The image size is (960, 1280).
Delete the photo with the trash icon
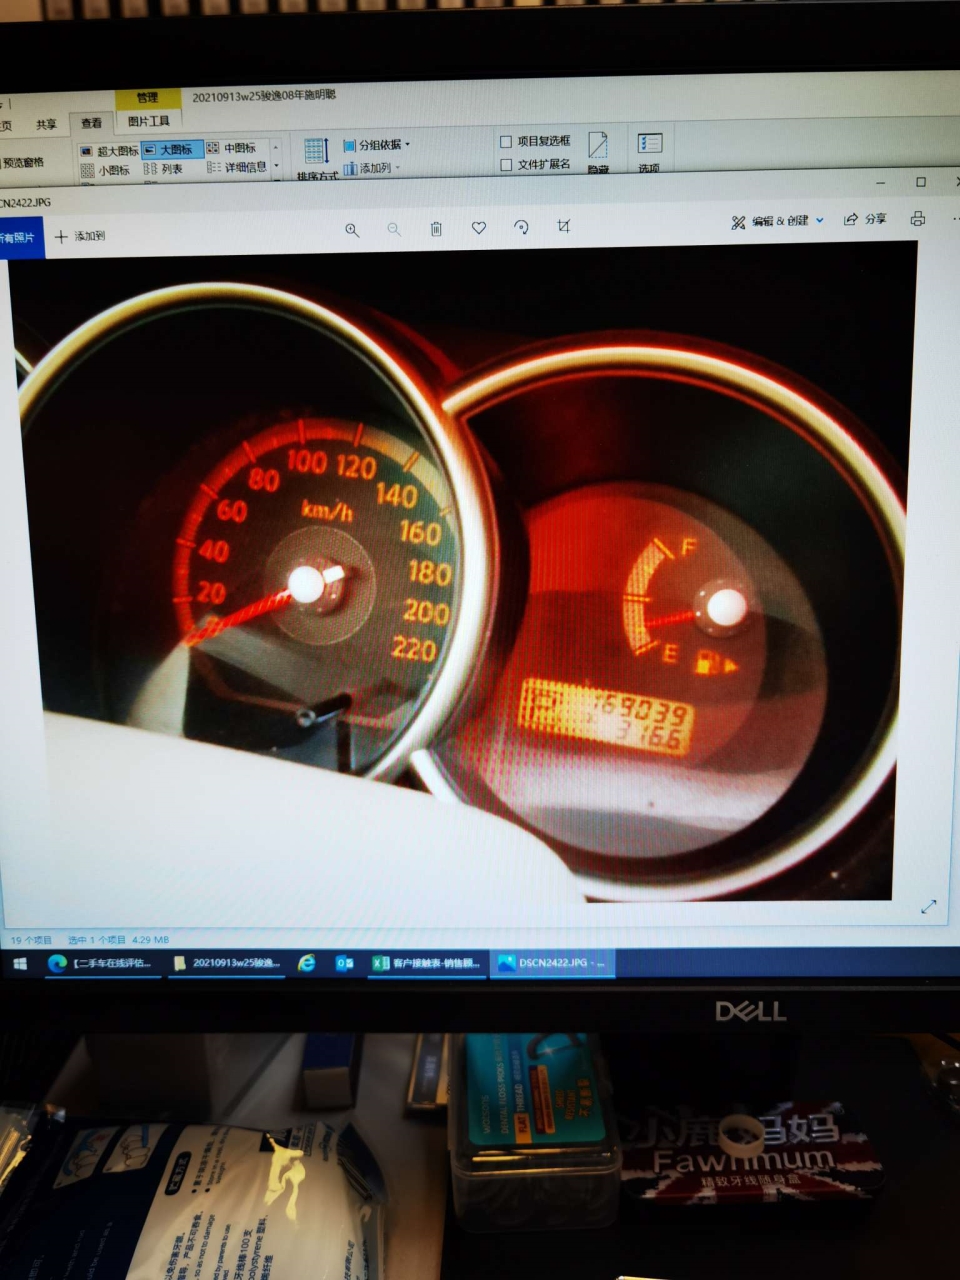(x=436, y=229)
